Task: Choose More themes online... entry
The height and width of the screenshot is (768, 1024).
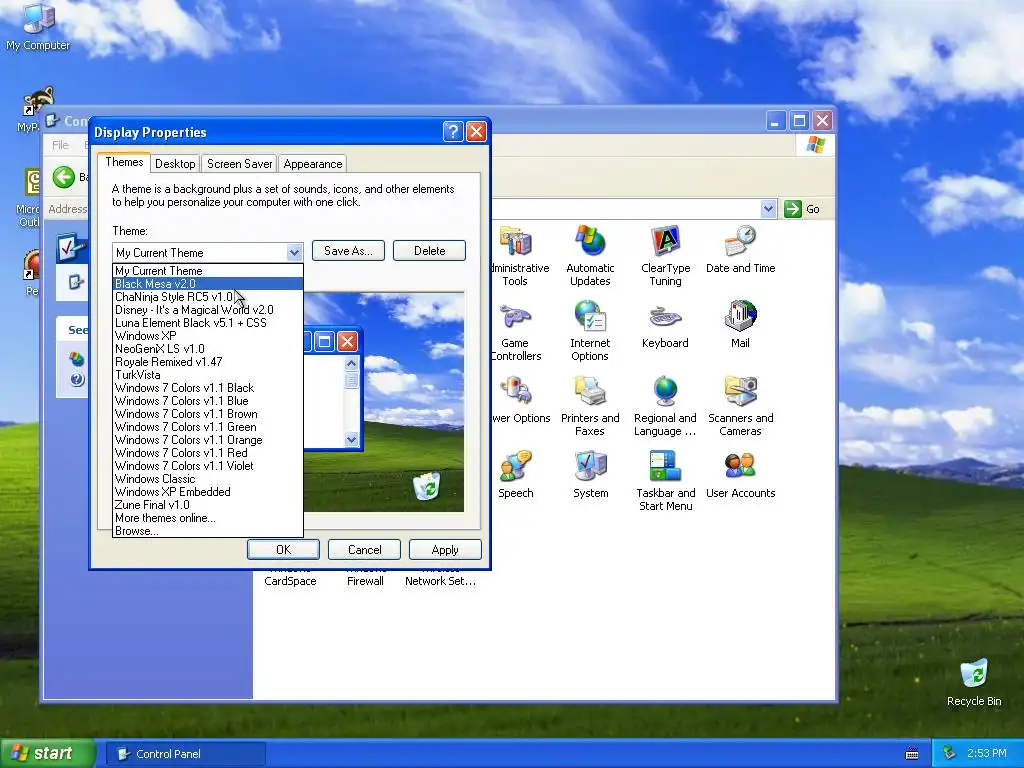Action: click(x=208, y=518)
